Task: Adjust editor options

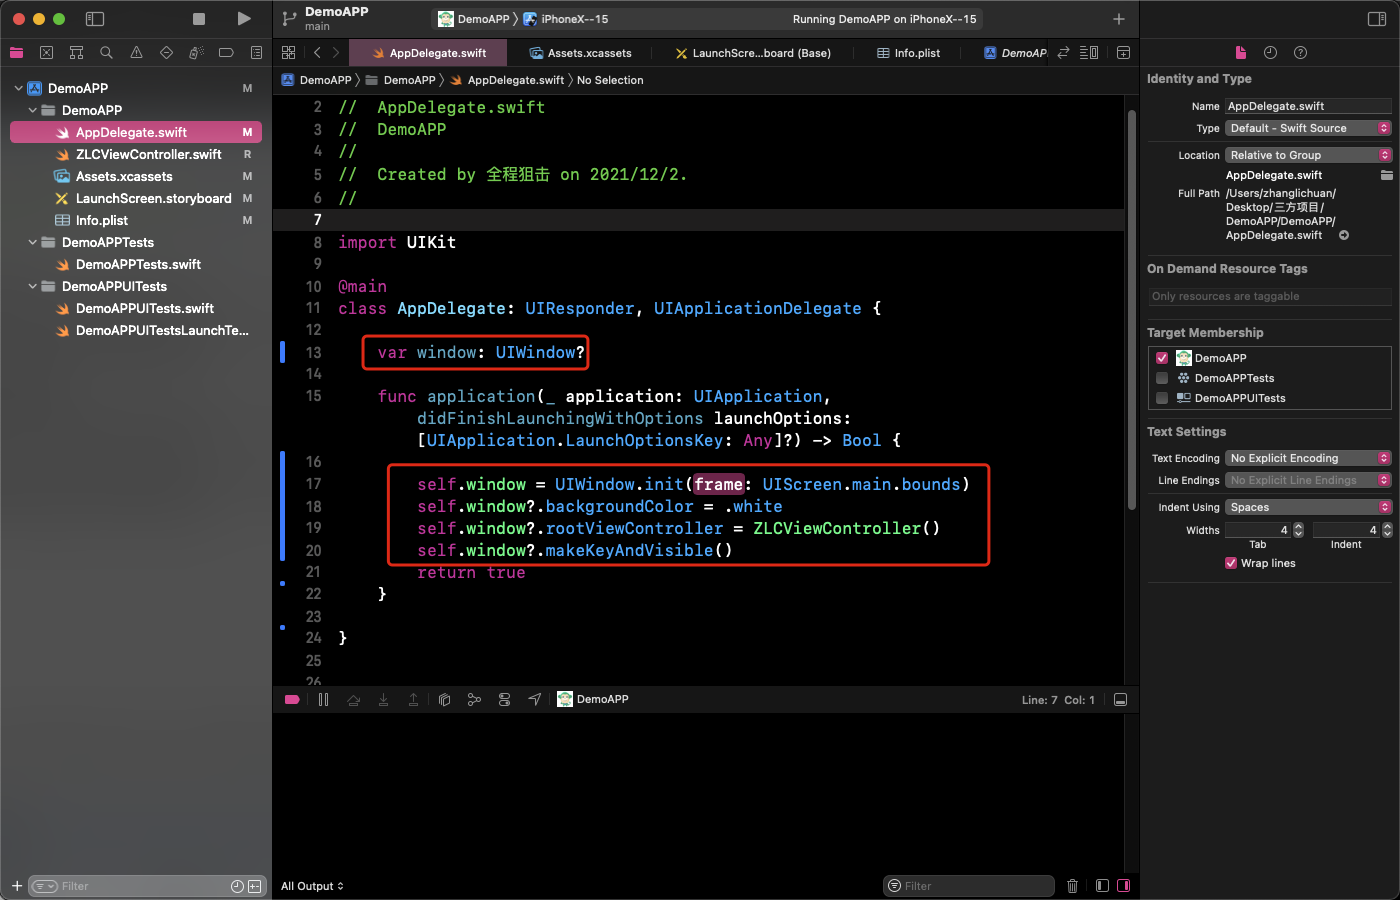Action: click(1089, 52)
